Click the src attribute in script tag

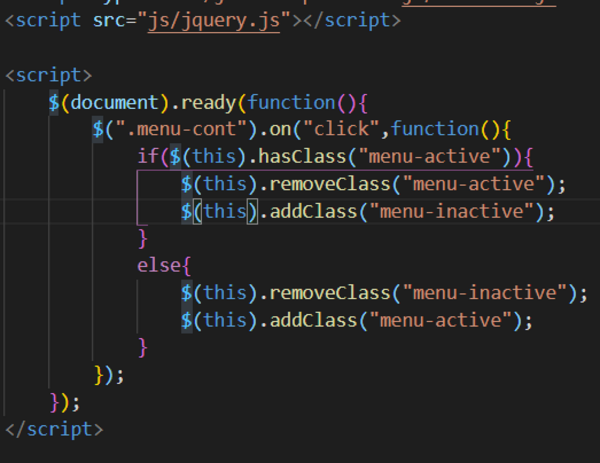[109, 21]
